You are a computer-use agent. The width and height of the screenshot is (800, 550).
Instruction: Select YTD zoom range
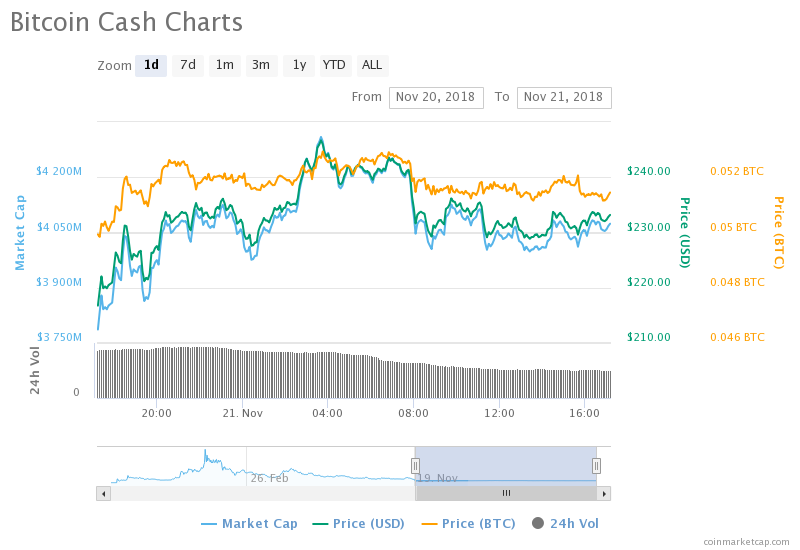pyautogui.click(x=335, y=65)
